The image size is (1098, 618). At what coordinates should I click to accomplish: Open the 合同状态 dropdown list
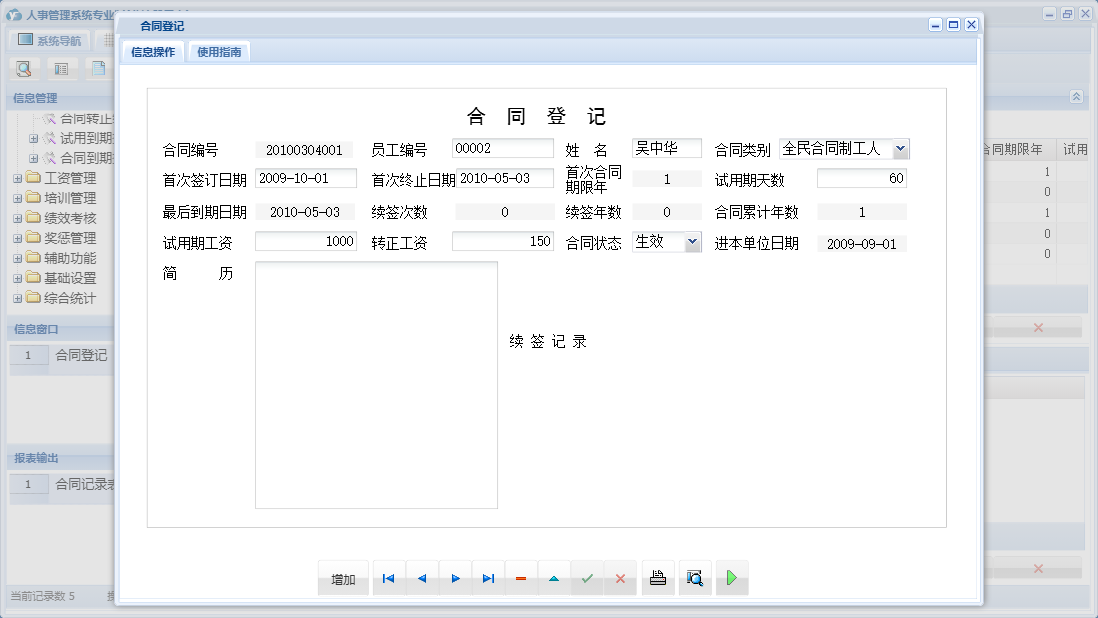[690, 242]
